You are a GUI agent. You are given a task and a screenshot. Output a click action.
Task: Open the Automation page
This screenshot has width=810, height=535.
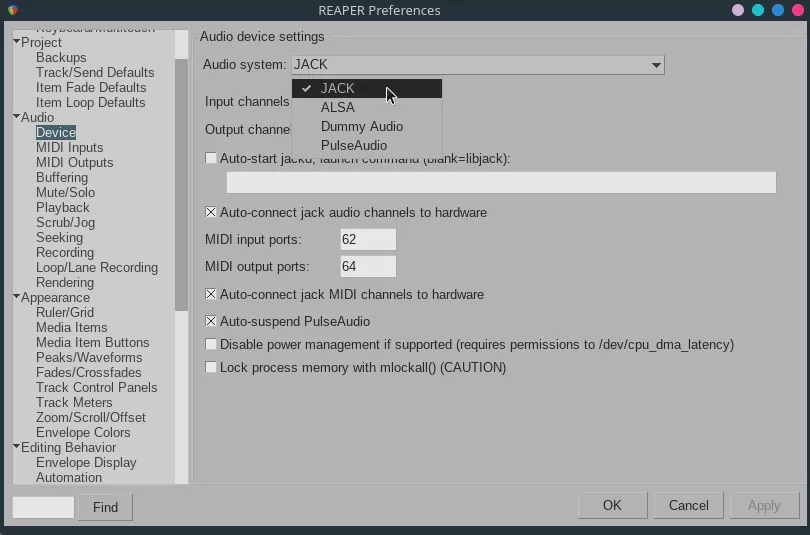[69, 477]
